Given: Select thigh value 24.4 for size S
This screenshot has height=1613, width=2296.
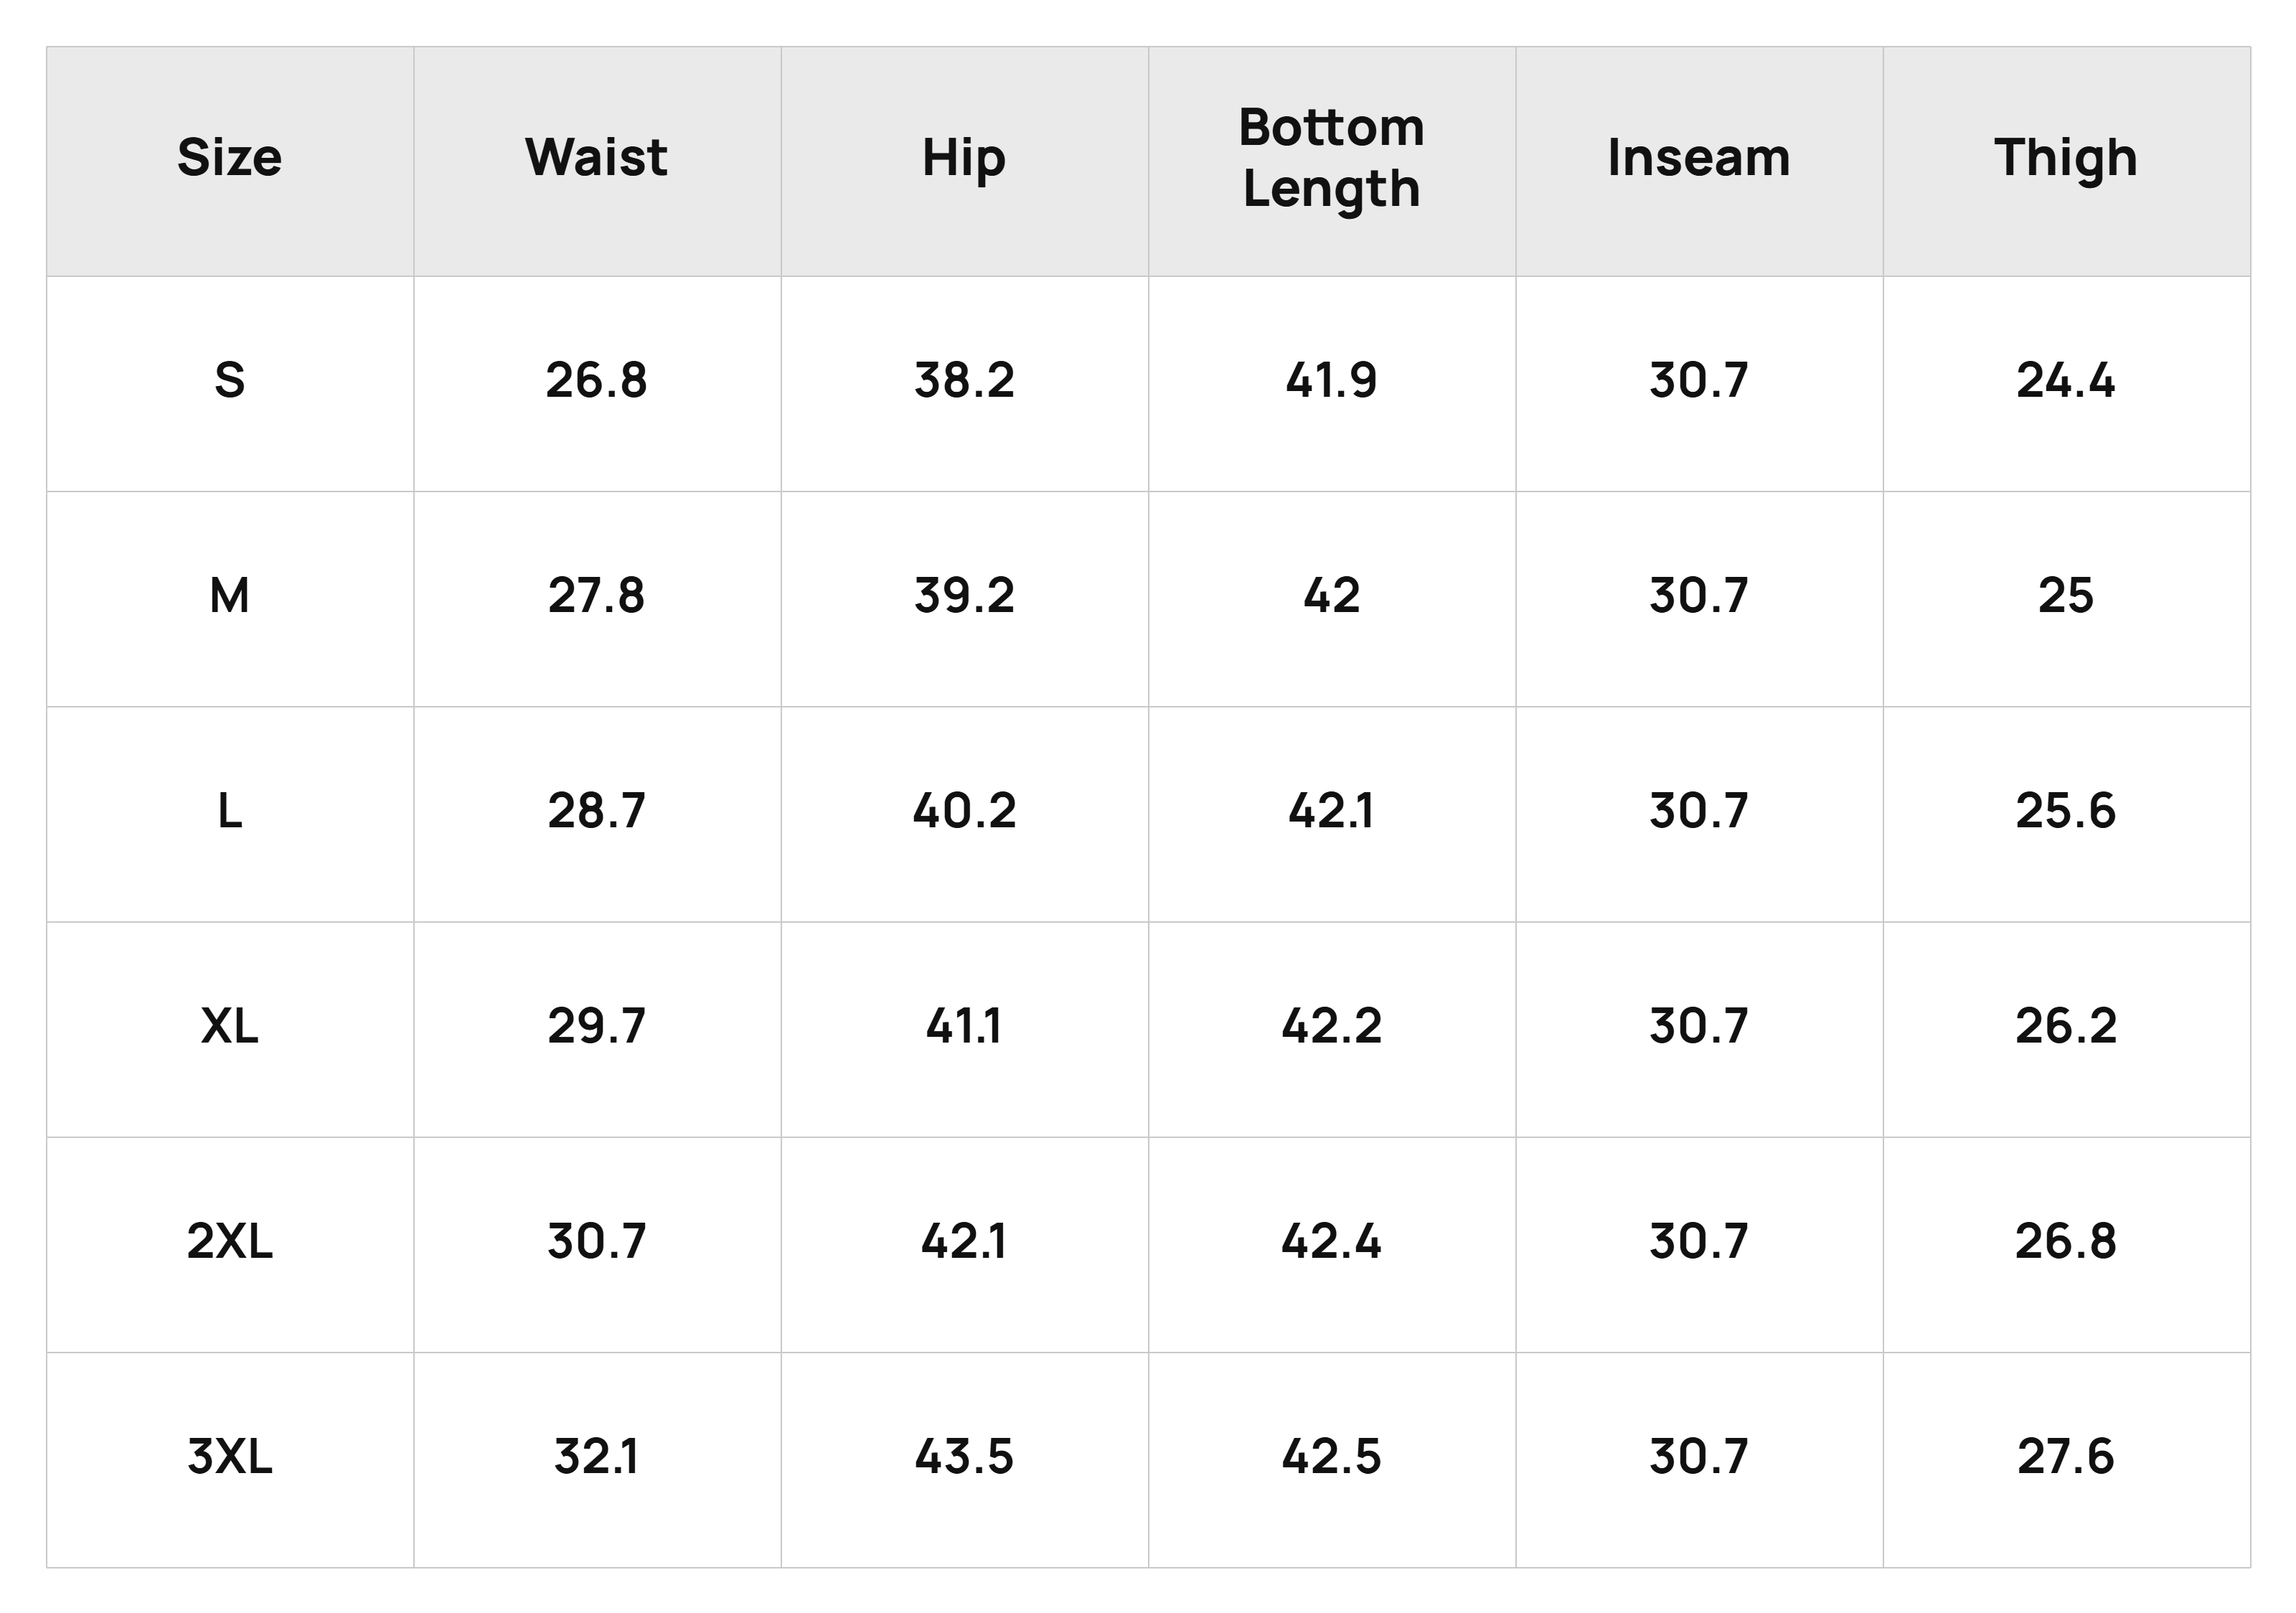Looking at the screenshot, I should coord(2066,381).
